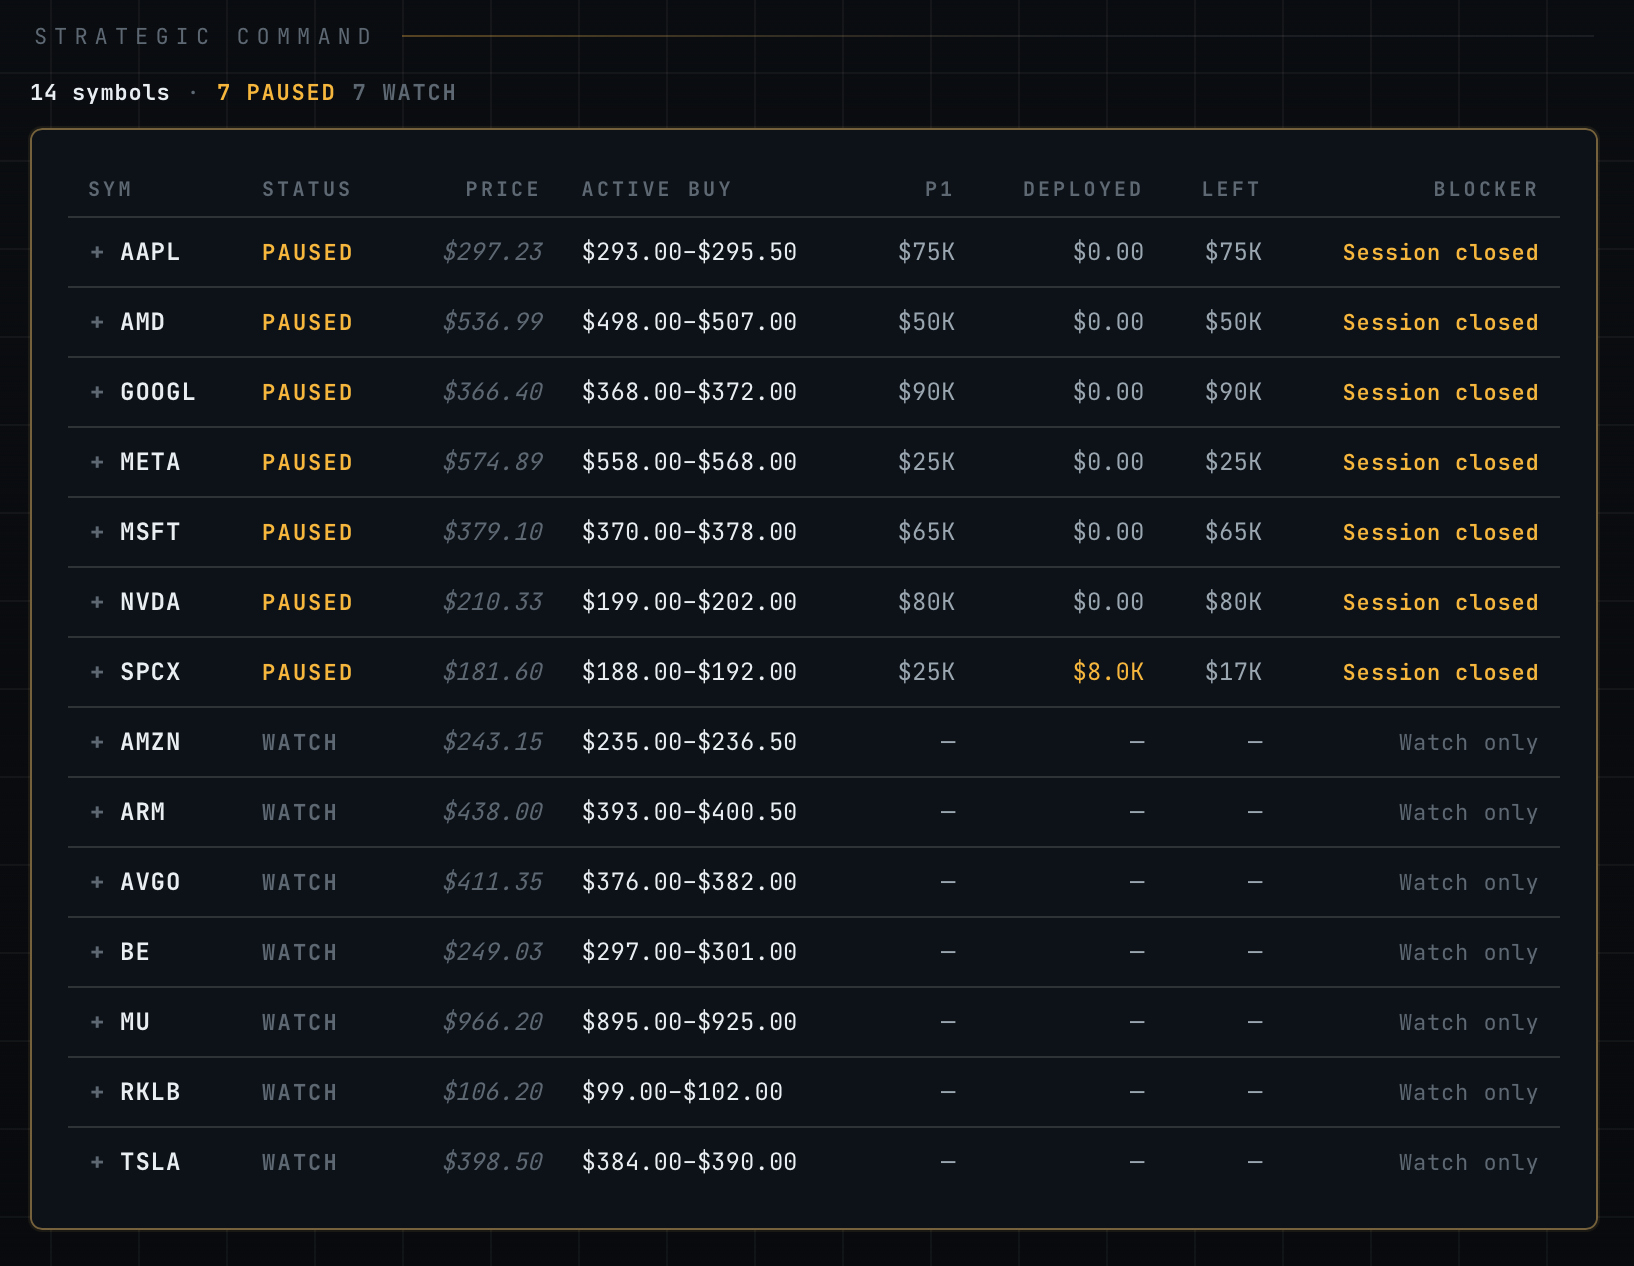
Task: Click the LEFT column header
Action: [1231, 189]
